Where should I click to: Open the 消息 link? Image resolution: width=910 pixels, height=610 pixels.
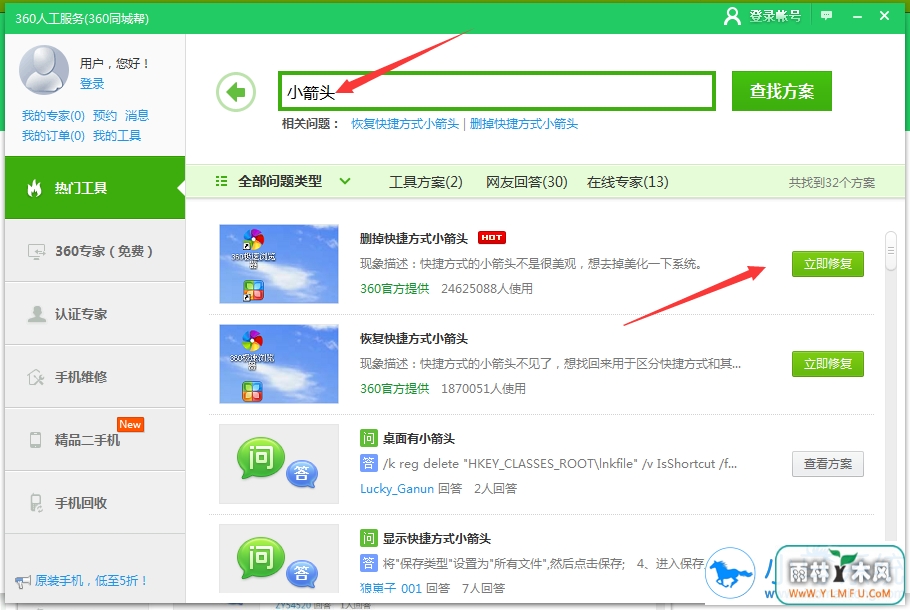pos(137,115)
